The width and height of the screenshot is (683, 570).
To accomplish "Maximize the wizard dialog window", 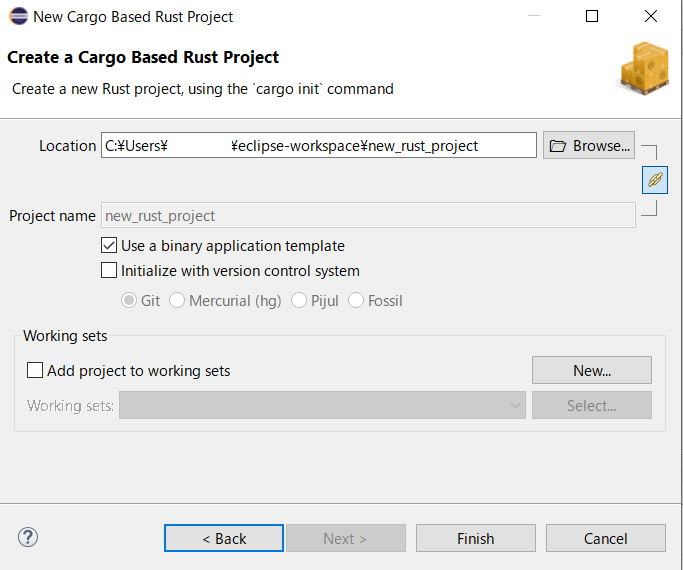I will 592,17.
